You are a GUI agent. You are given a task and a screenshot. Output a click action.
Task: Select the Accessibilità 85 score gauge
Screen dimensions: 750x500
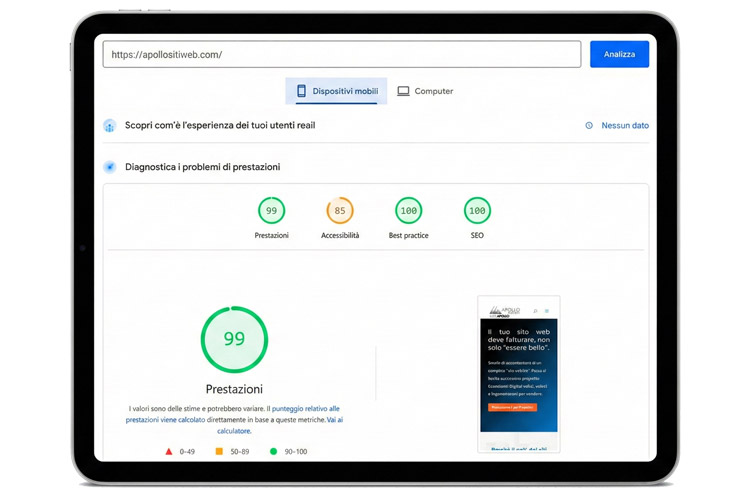tap(340, 211)
